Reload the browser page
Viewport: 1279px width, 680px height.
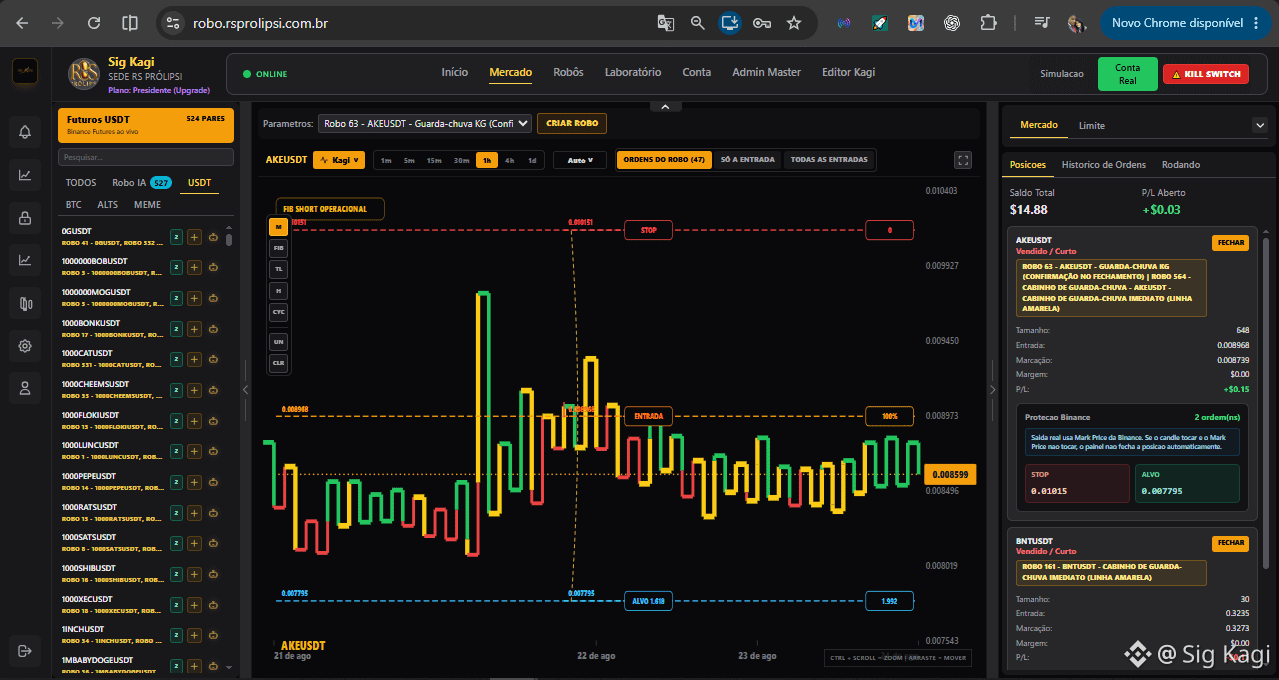click(94, 22)
